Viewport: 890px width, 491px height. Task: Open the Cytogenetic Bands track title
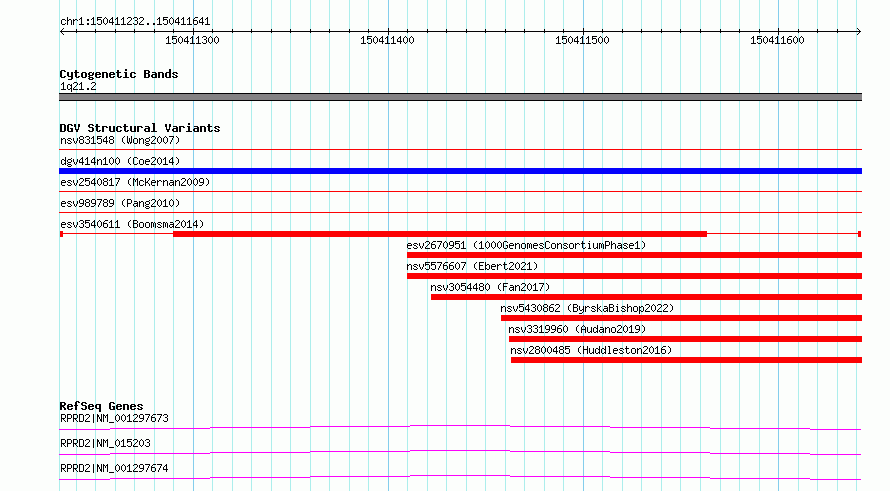point(119,74)
